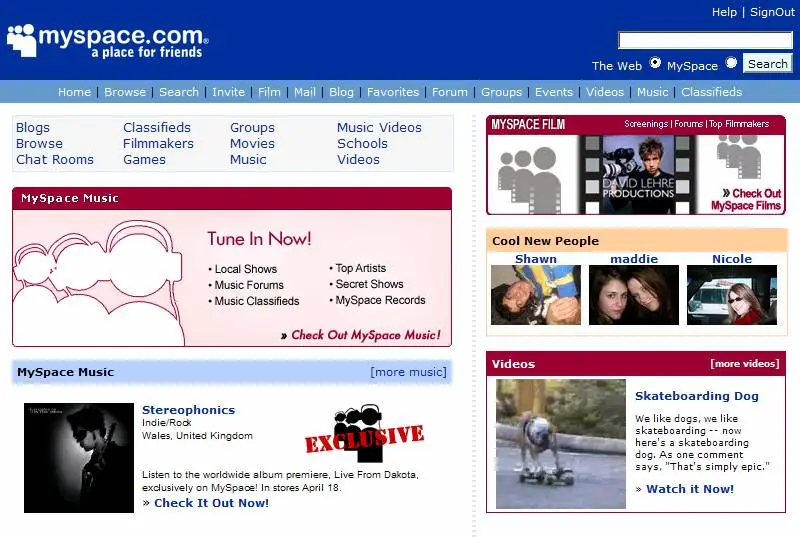The image size is (800, 537).
Task: Click the Watch it Now! link
Action: (x=690, y=489)
